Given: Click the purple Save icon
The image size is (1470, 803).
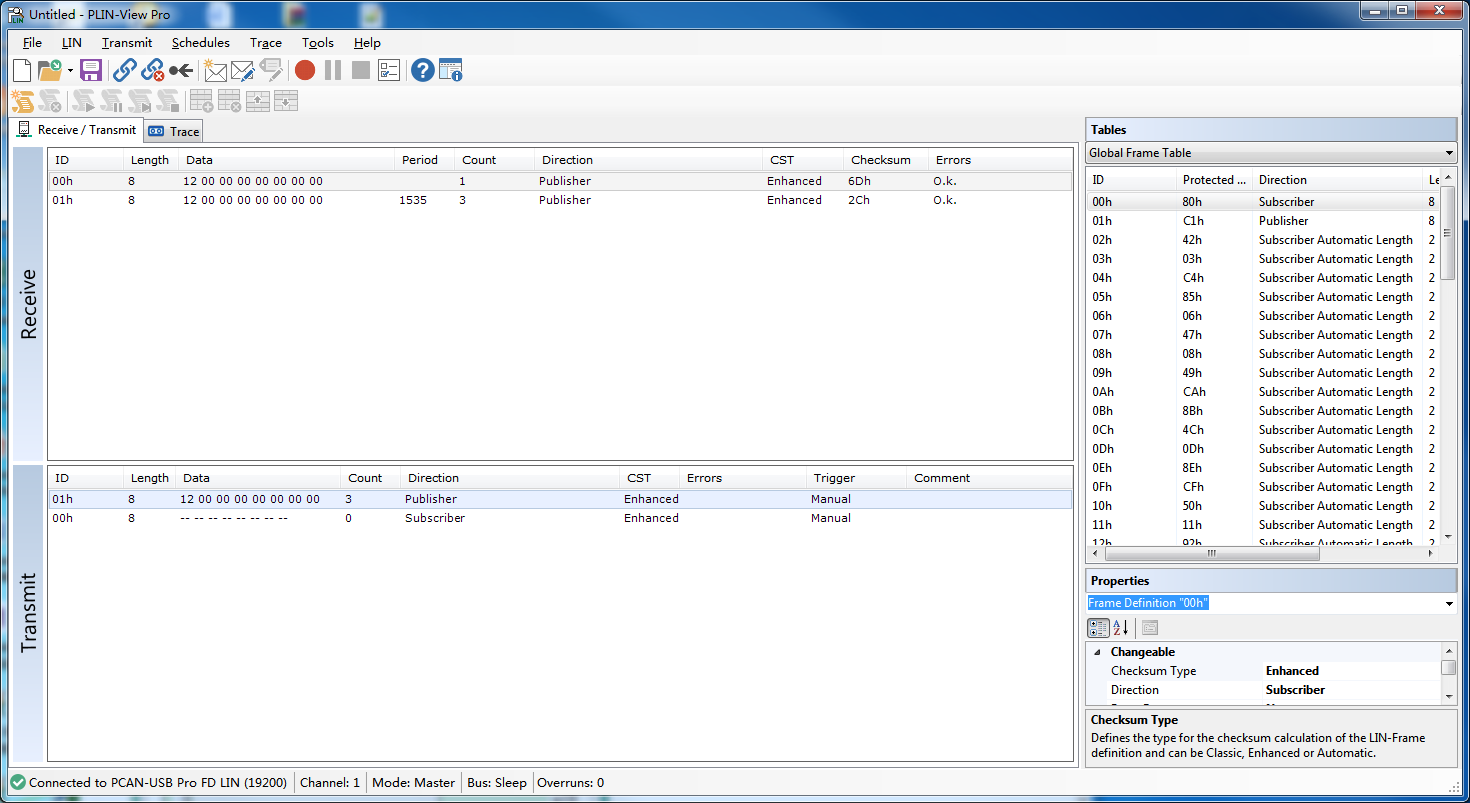Looking at the screenshot, I should point(91,70).
